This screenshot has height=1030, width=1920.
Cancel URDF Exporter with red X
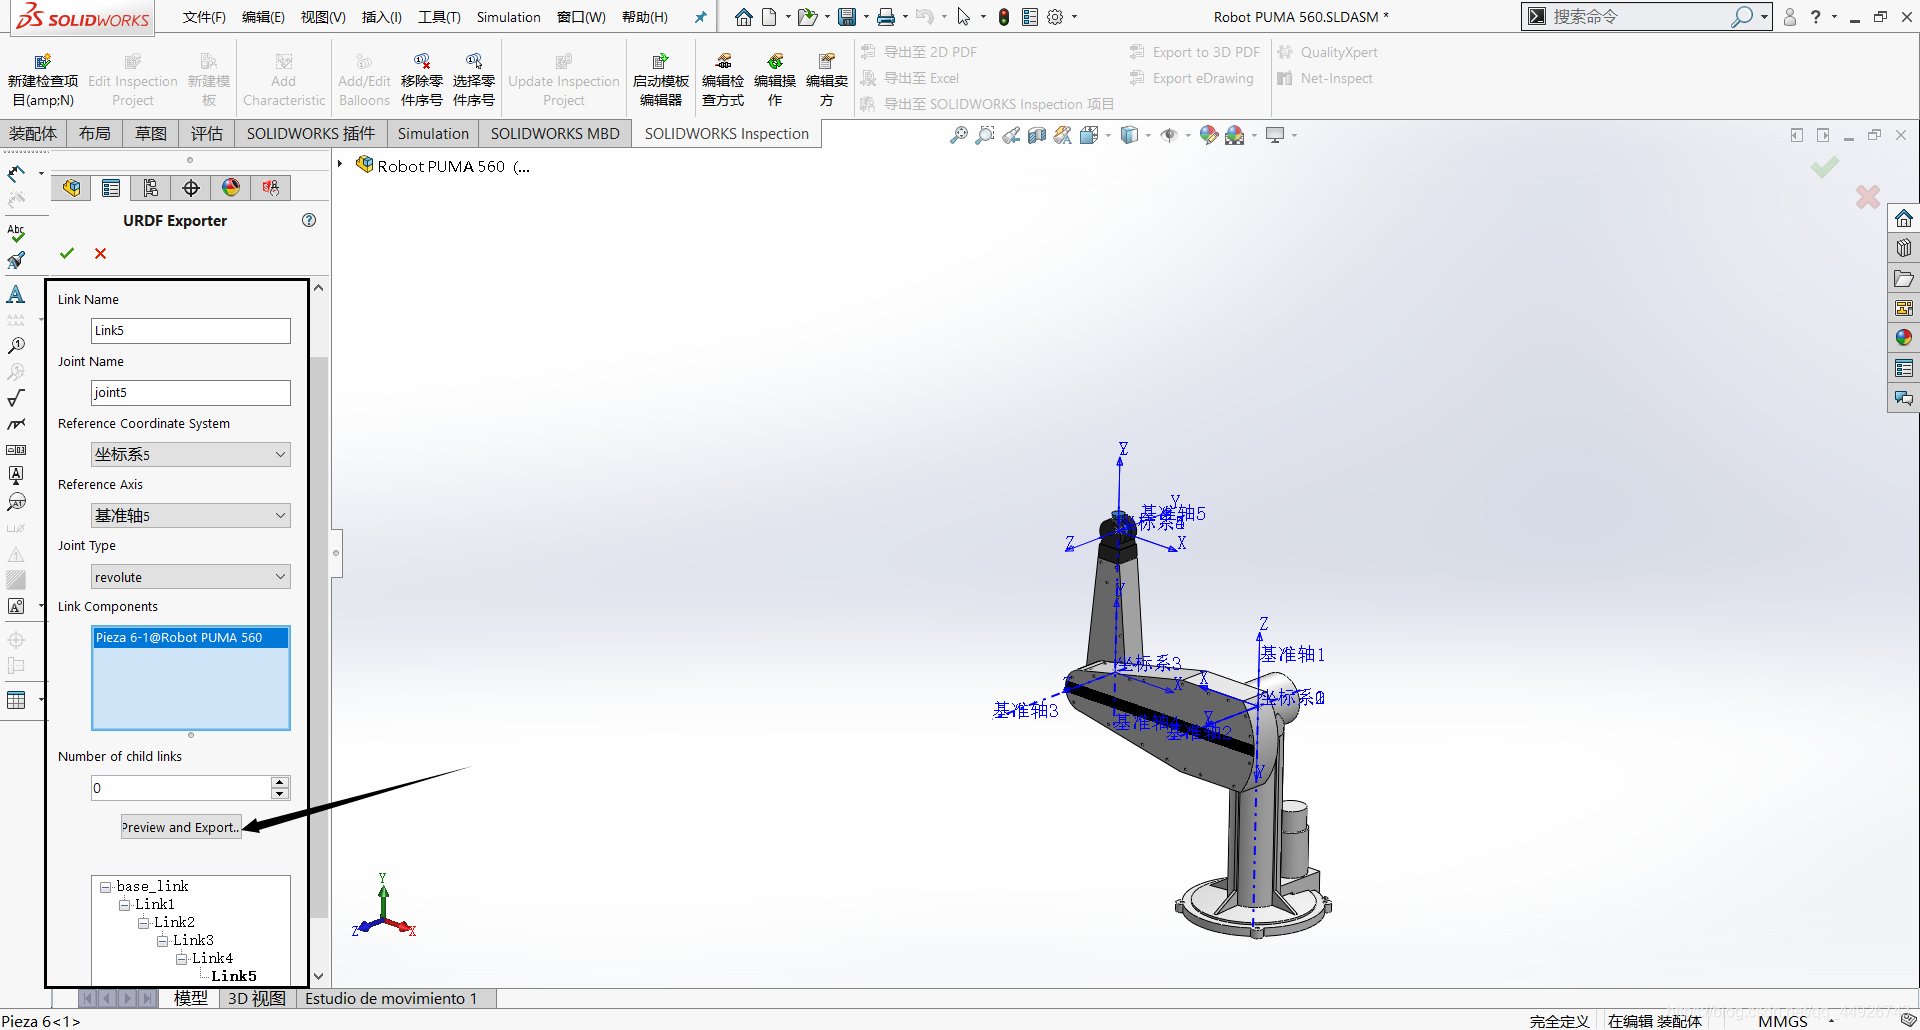[x=100, y=254]
